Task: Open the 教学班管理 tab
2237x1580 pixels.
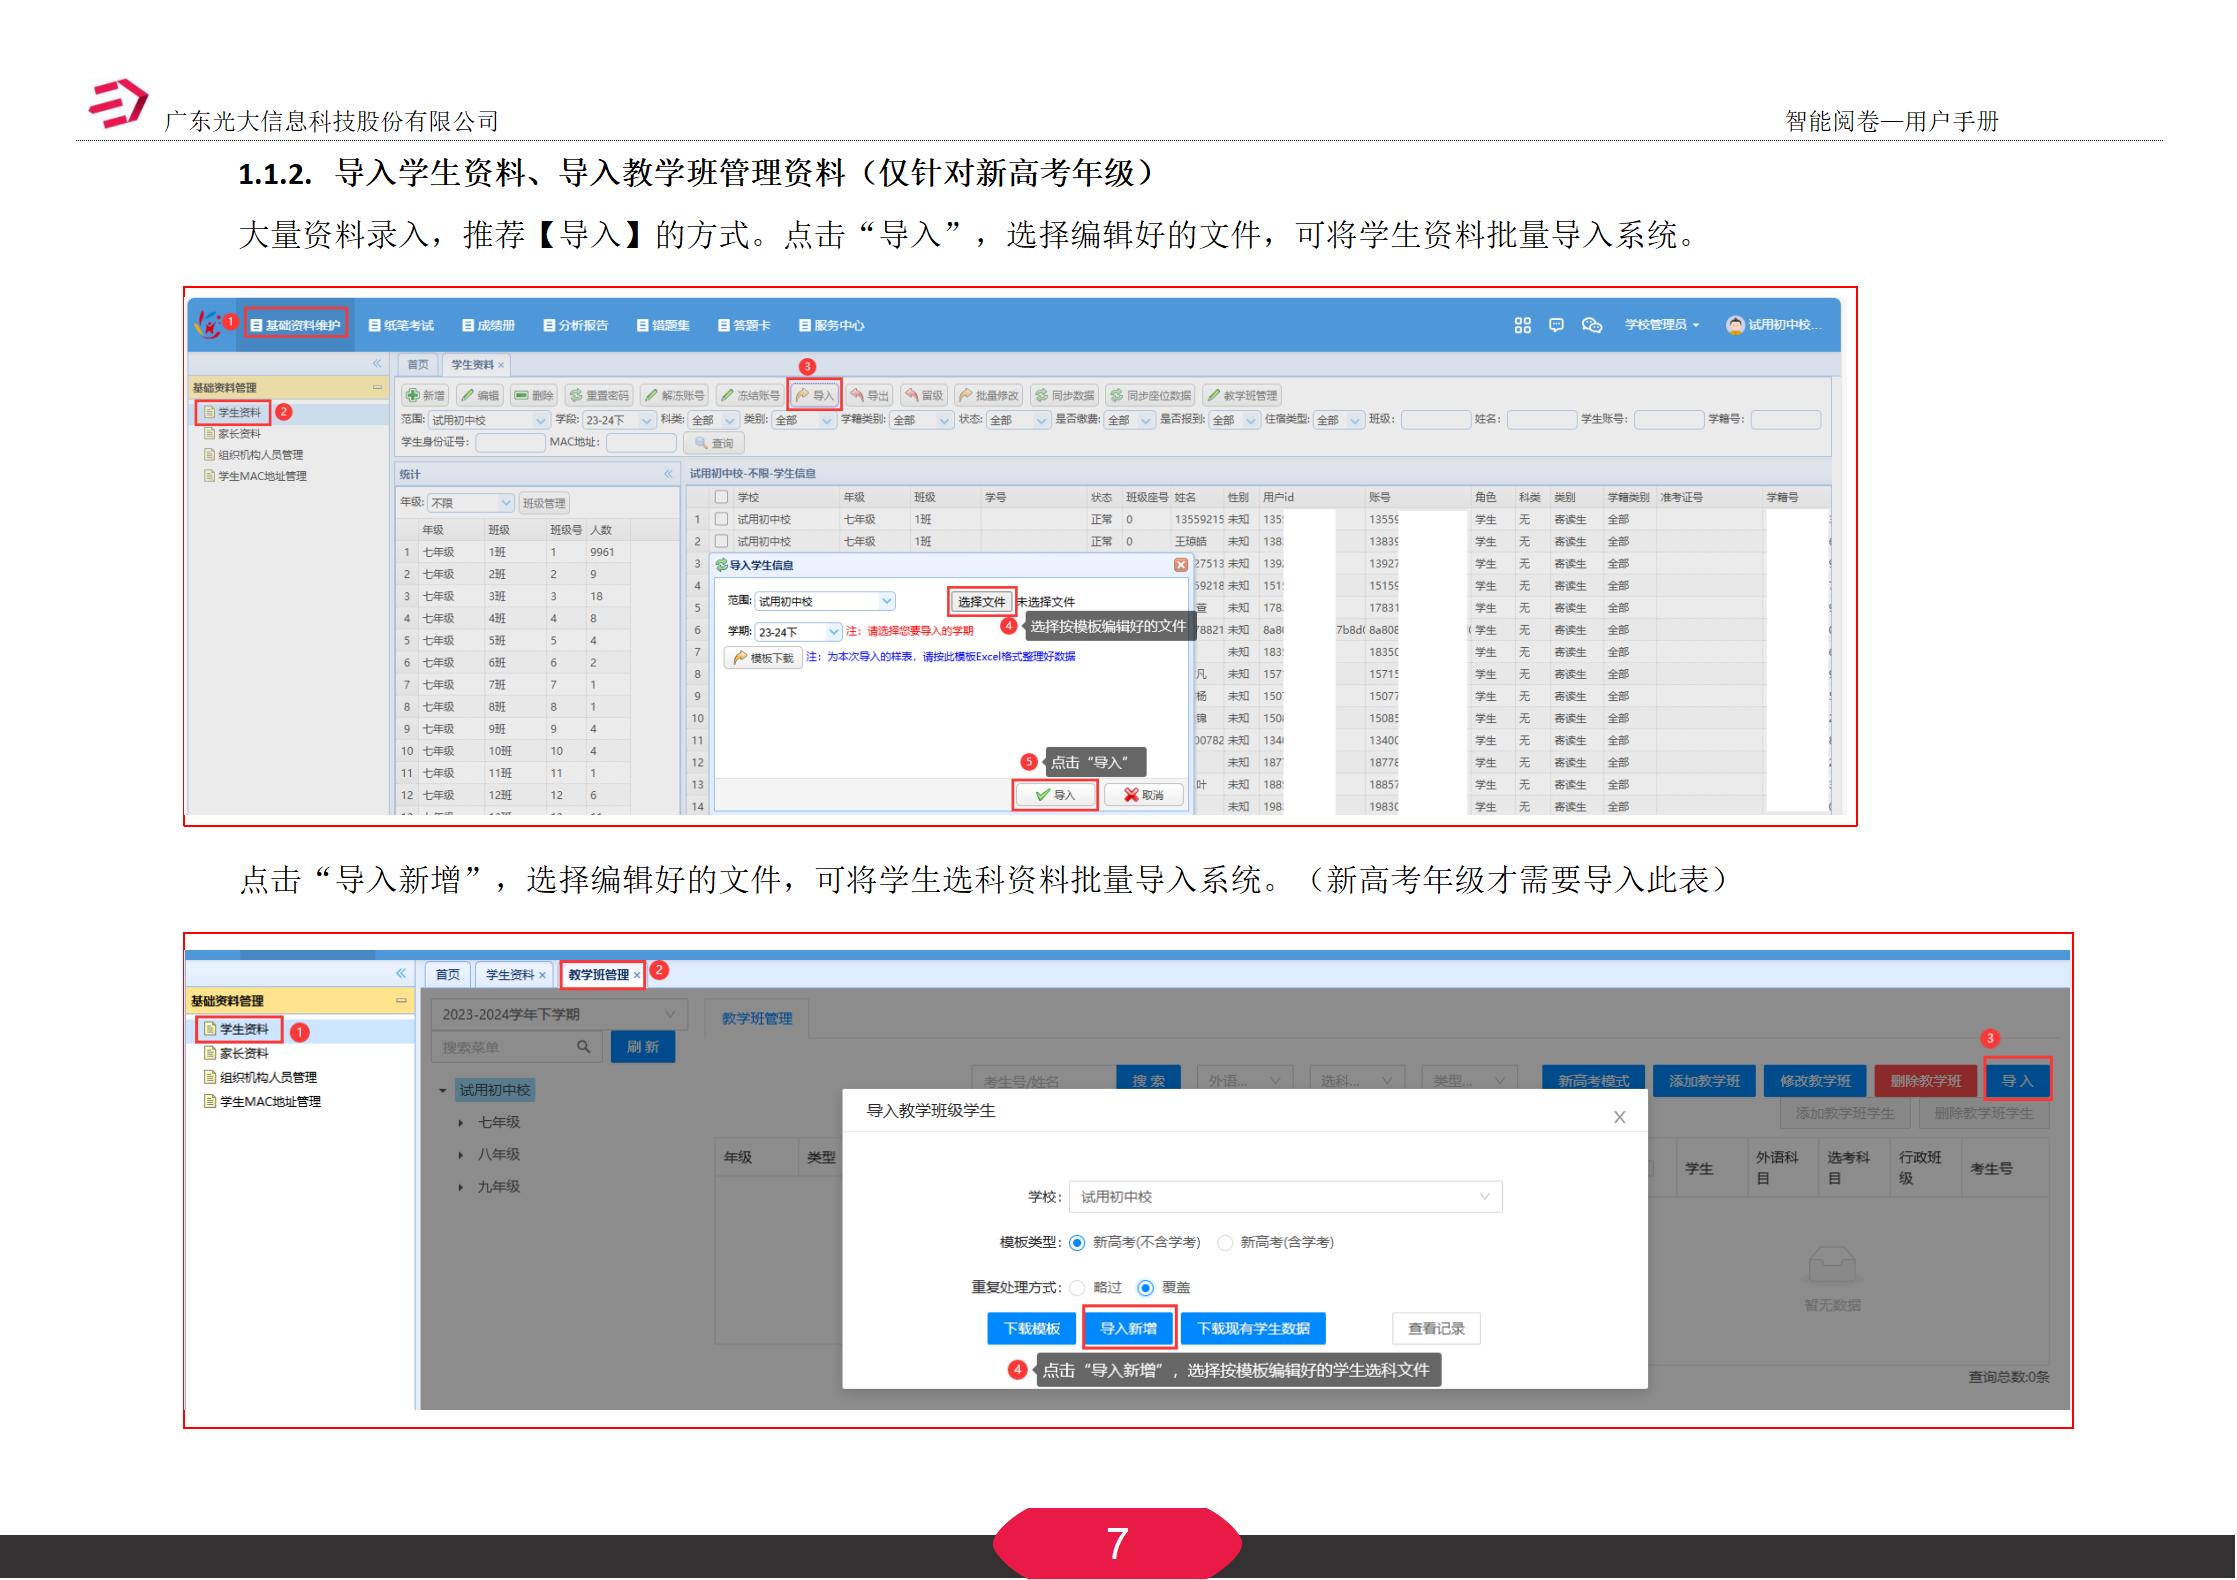Action: pyautogui.click(x=600, y=973)
